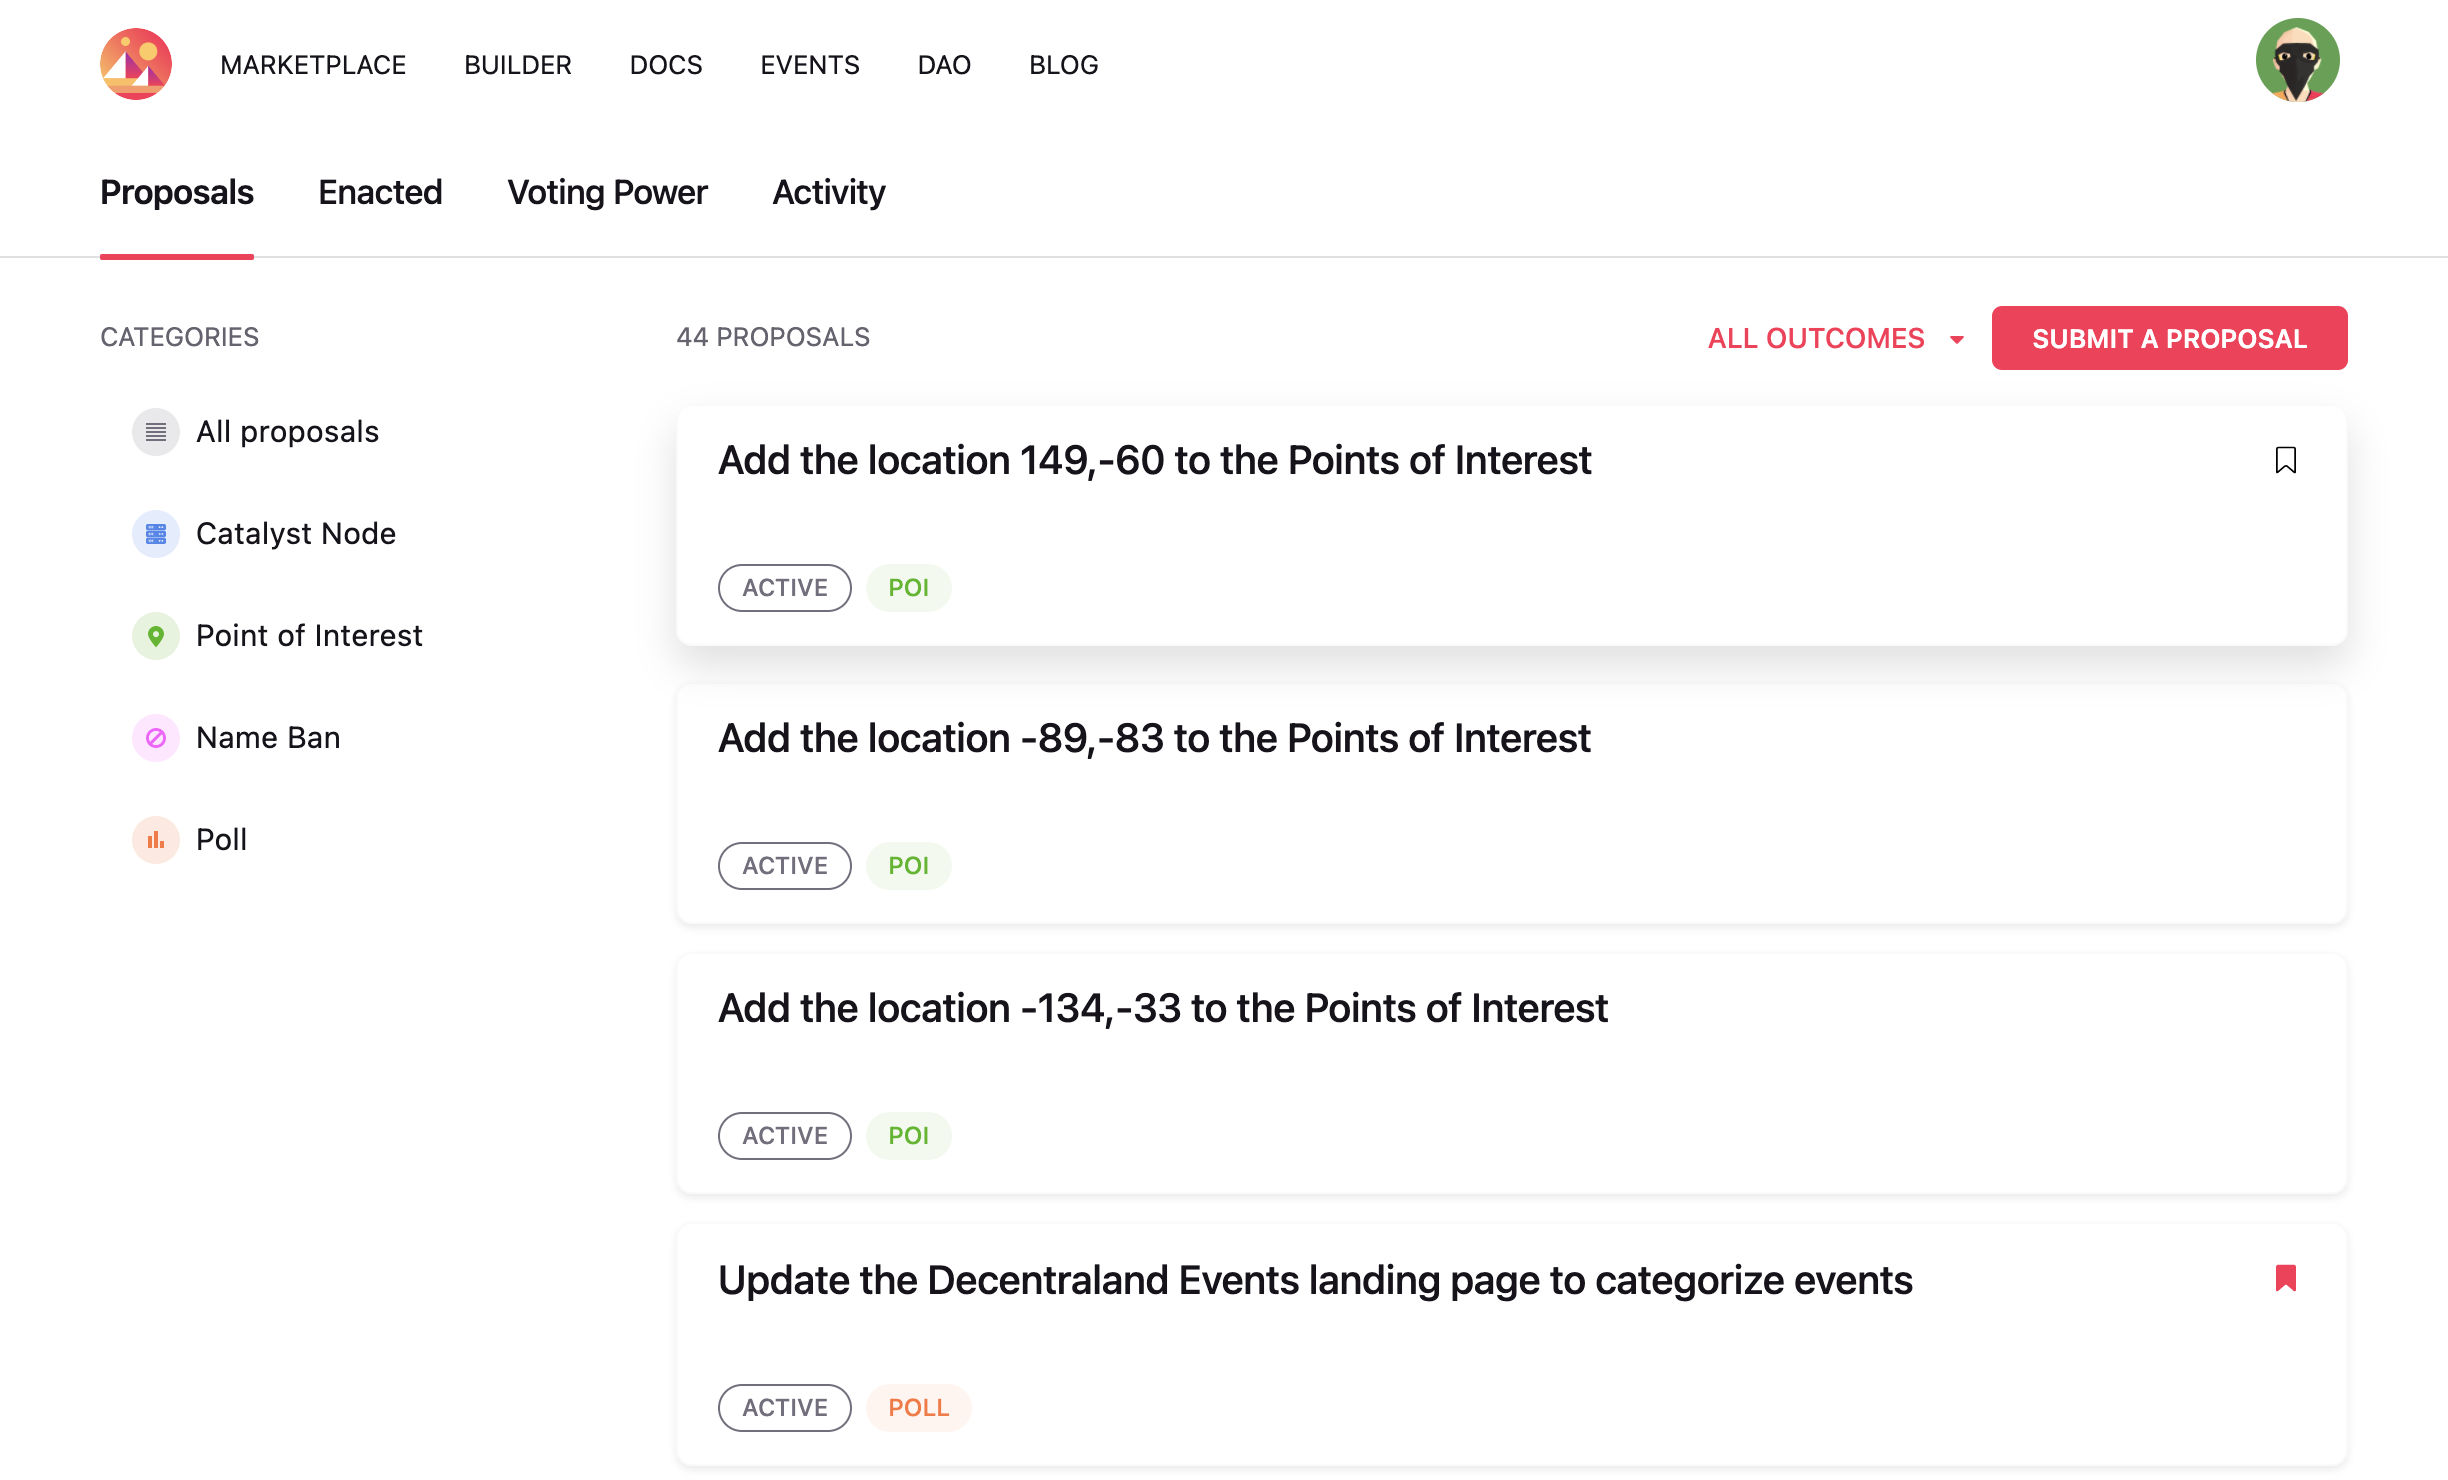2448x1480 pixels.
Task: Click the Poll bar chart icon
Action: tap(155, 840)
